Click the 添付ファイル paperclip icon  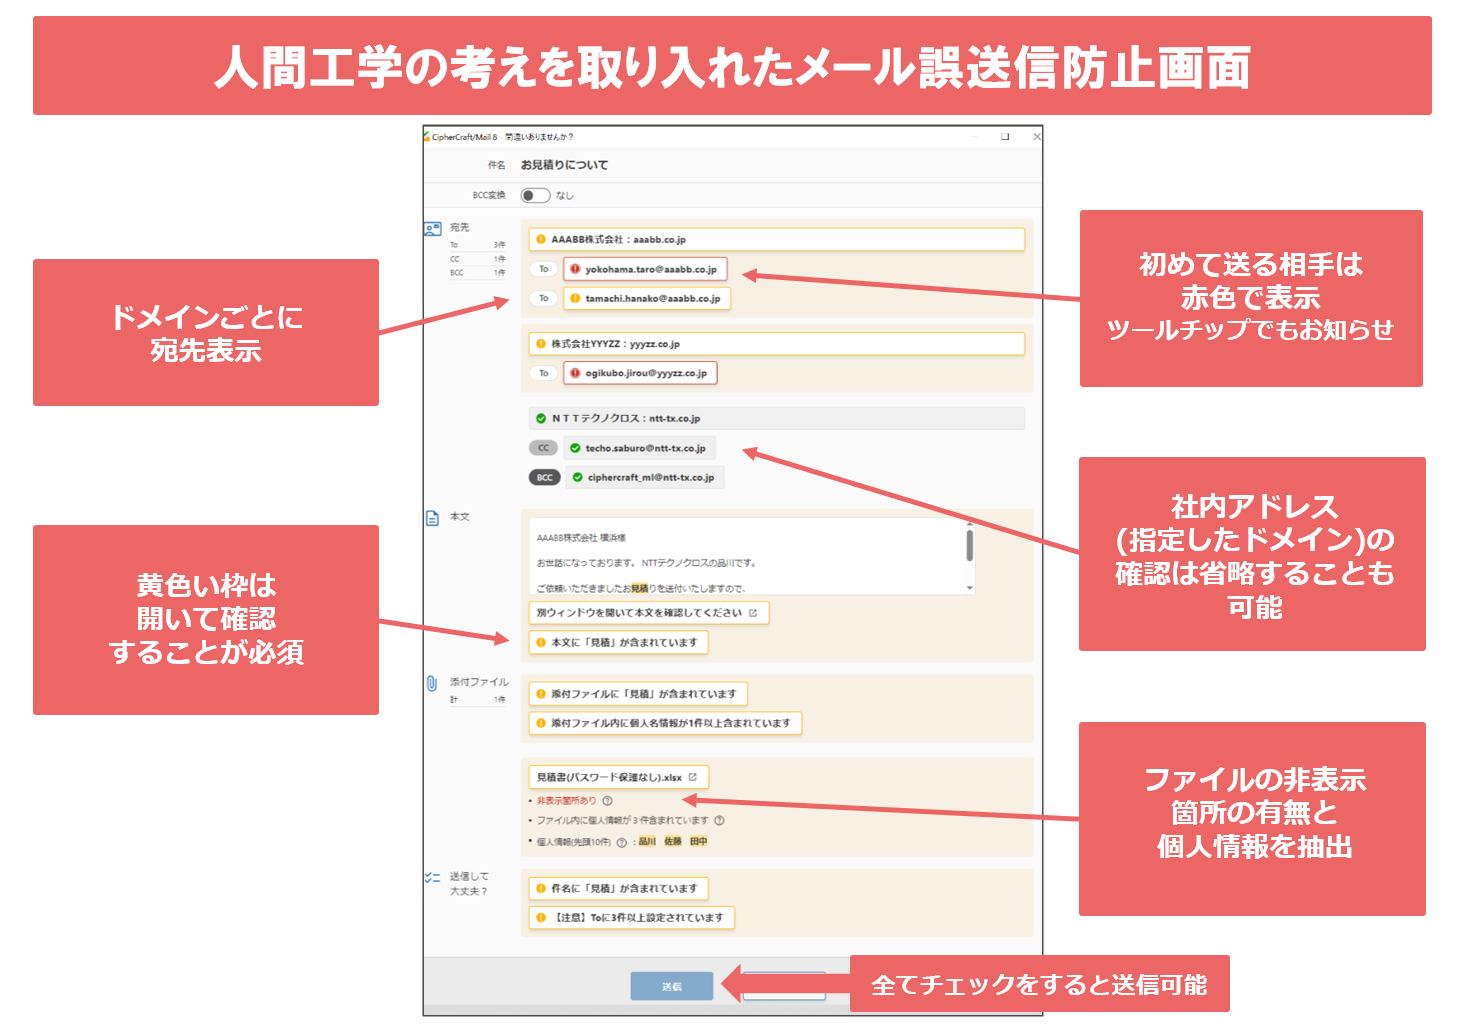pyautogui.click(x=431, y=684)
